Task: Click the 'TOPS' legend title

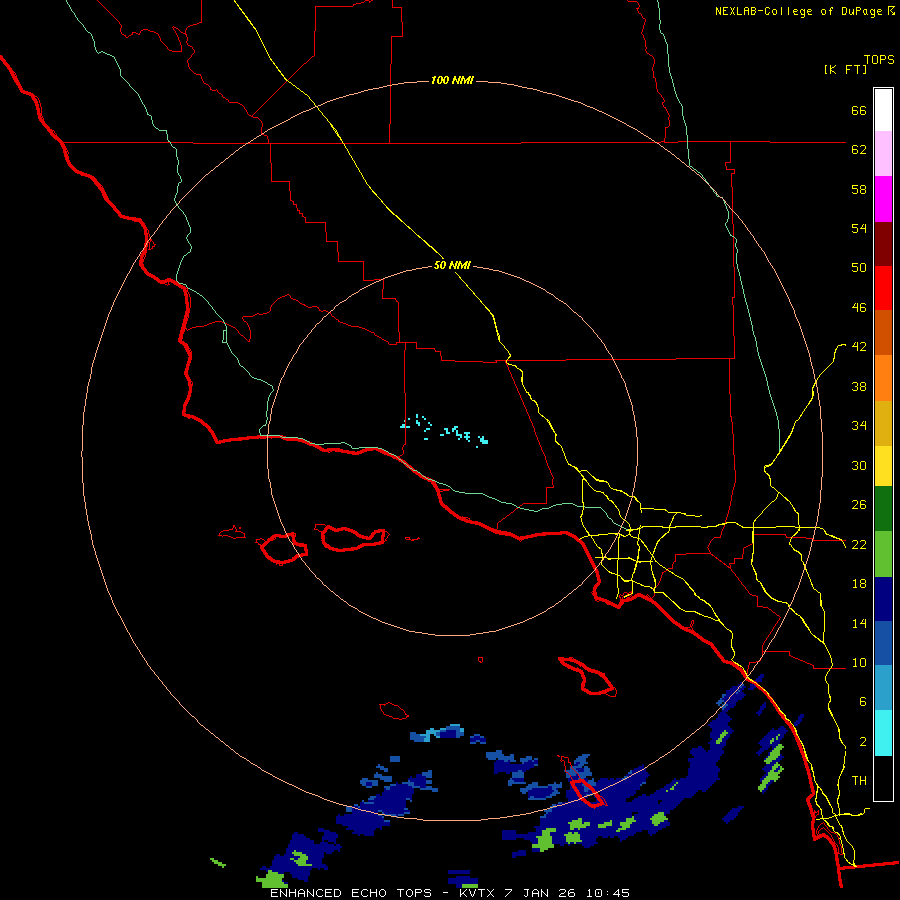Action: point(879,59)
